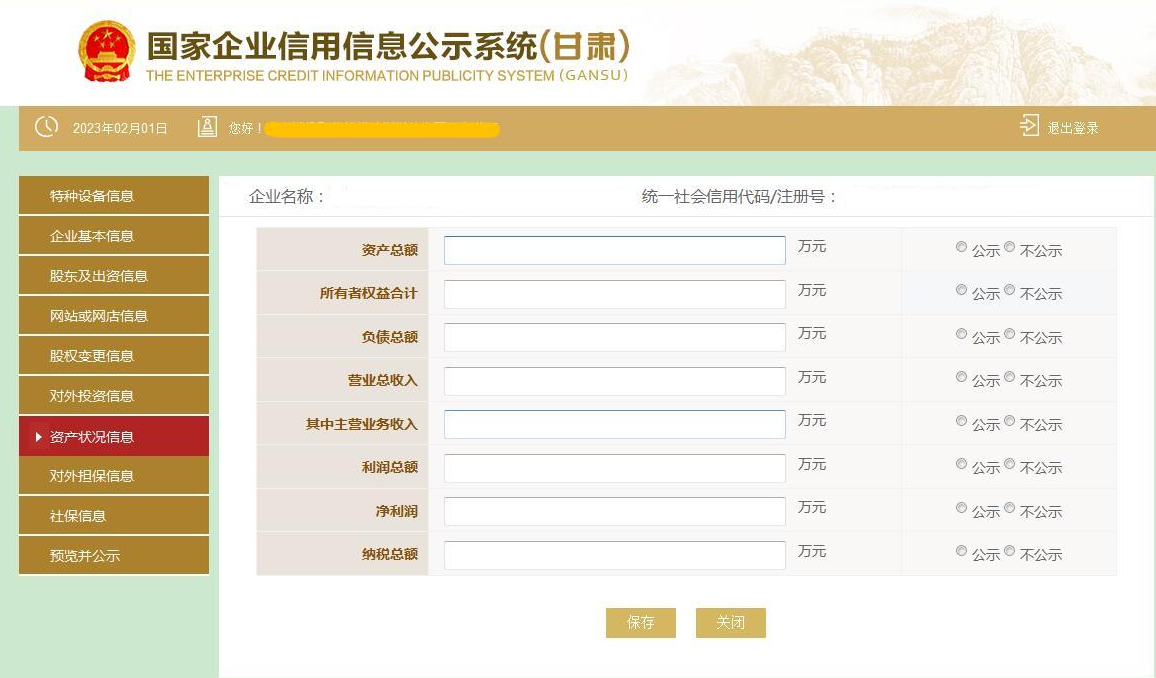Select 公示 for 净利润
Viewport: 1156px width, 678px height.
click(x=961, y=508)
